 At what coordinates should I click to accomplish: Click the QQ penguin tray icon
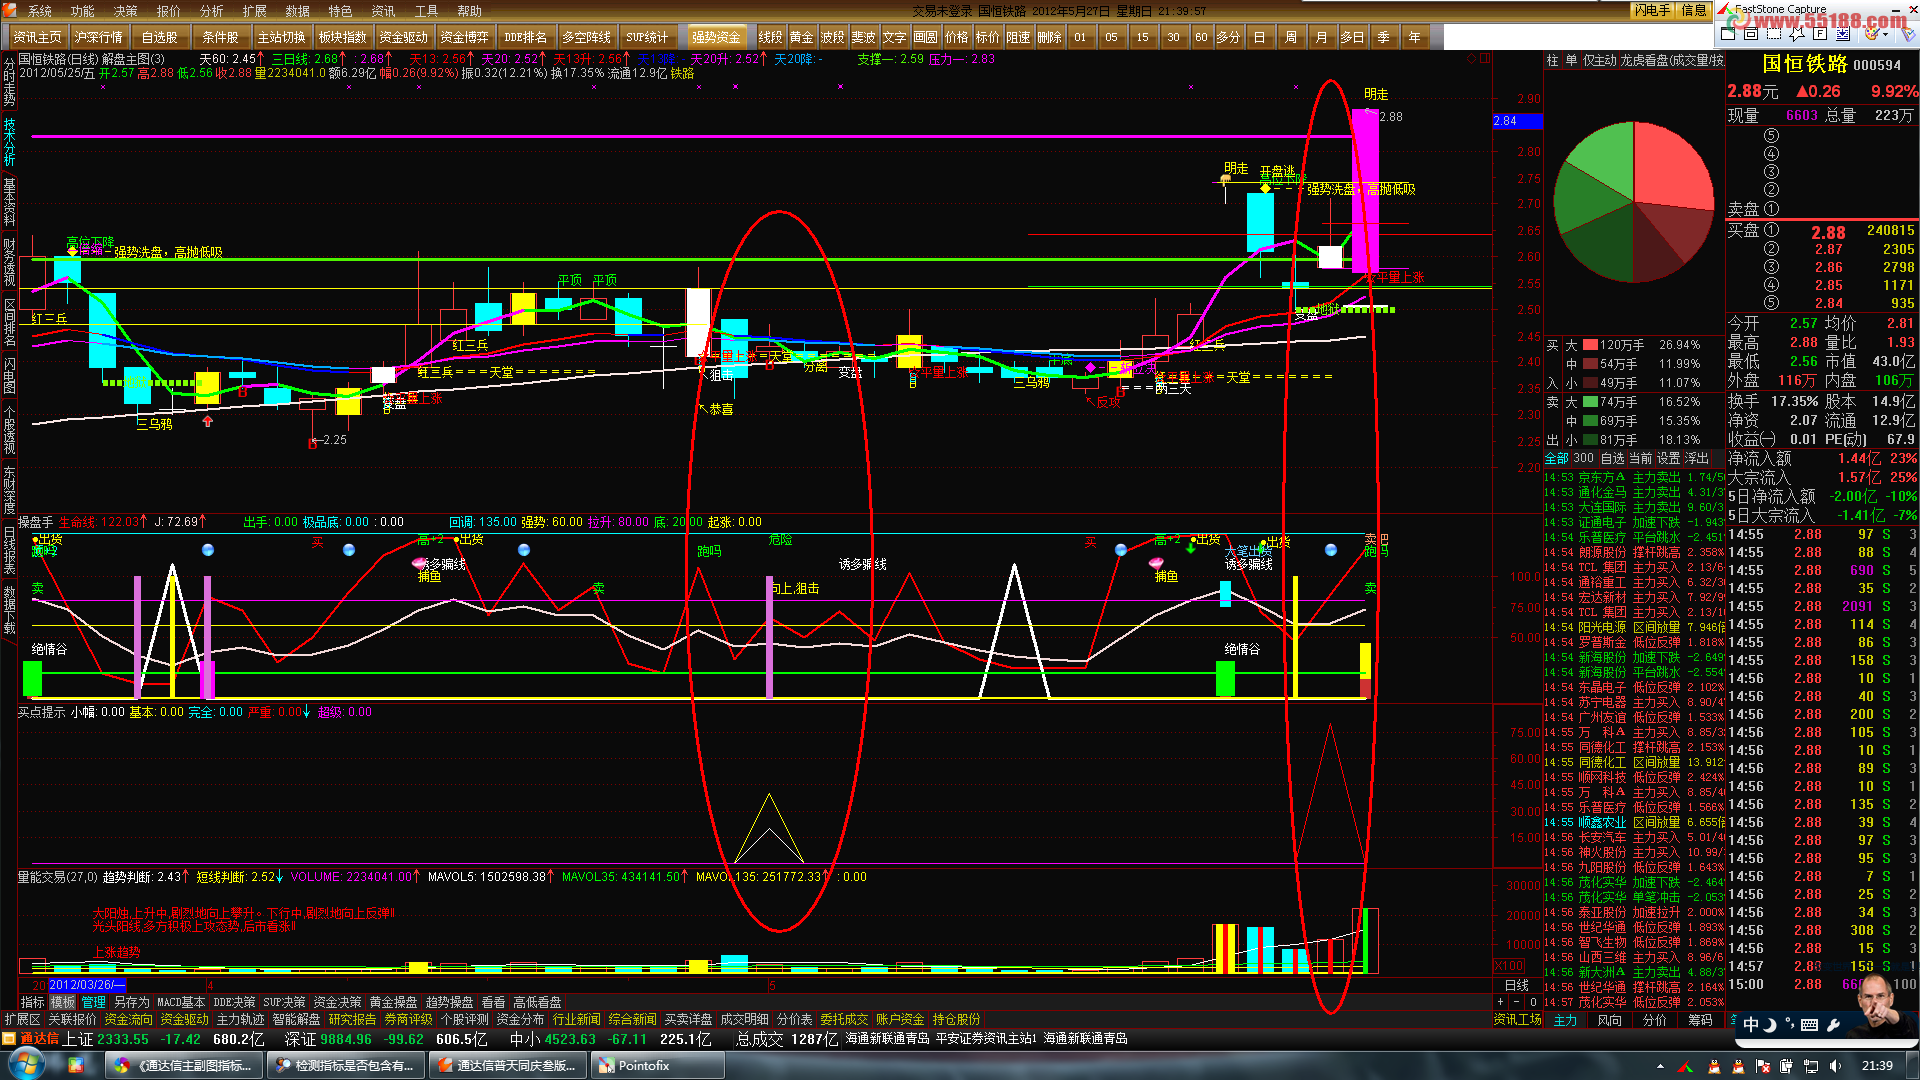pyautogui.click(x=1714, y=1066)
